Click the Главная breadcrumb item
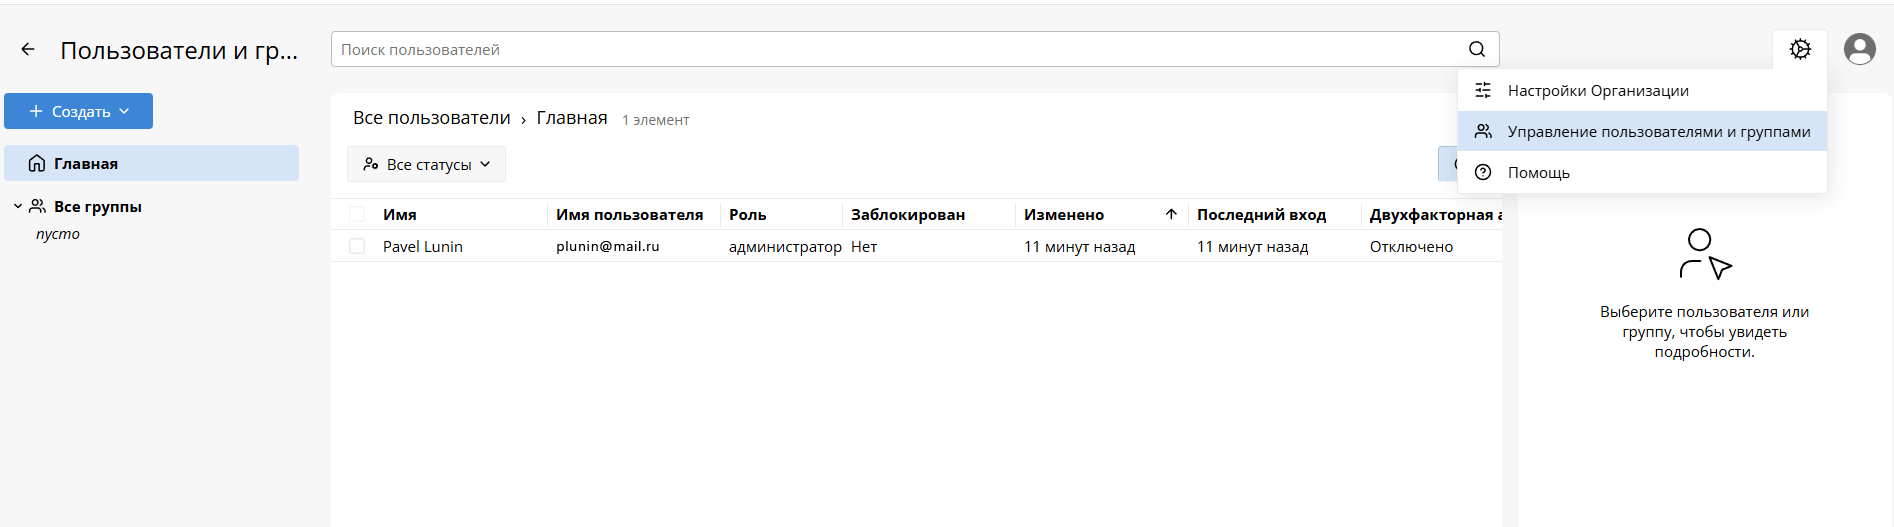 572,118
